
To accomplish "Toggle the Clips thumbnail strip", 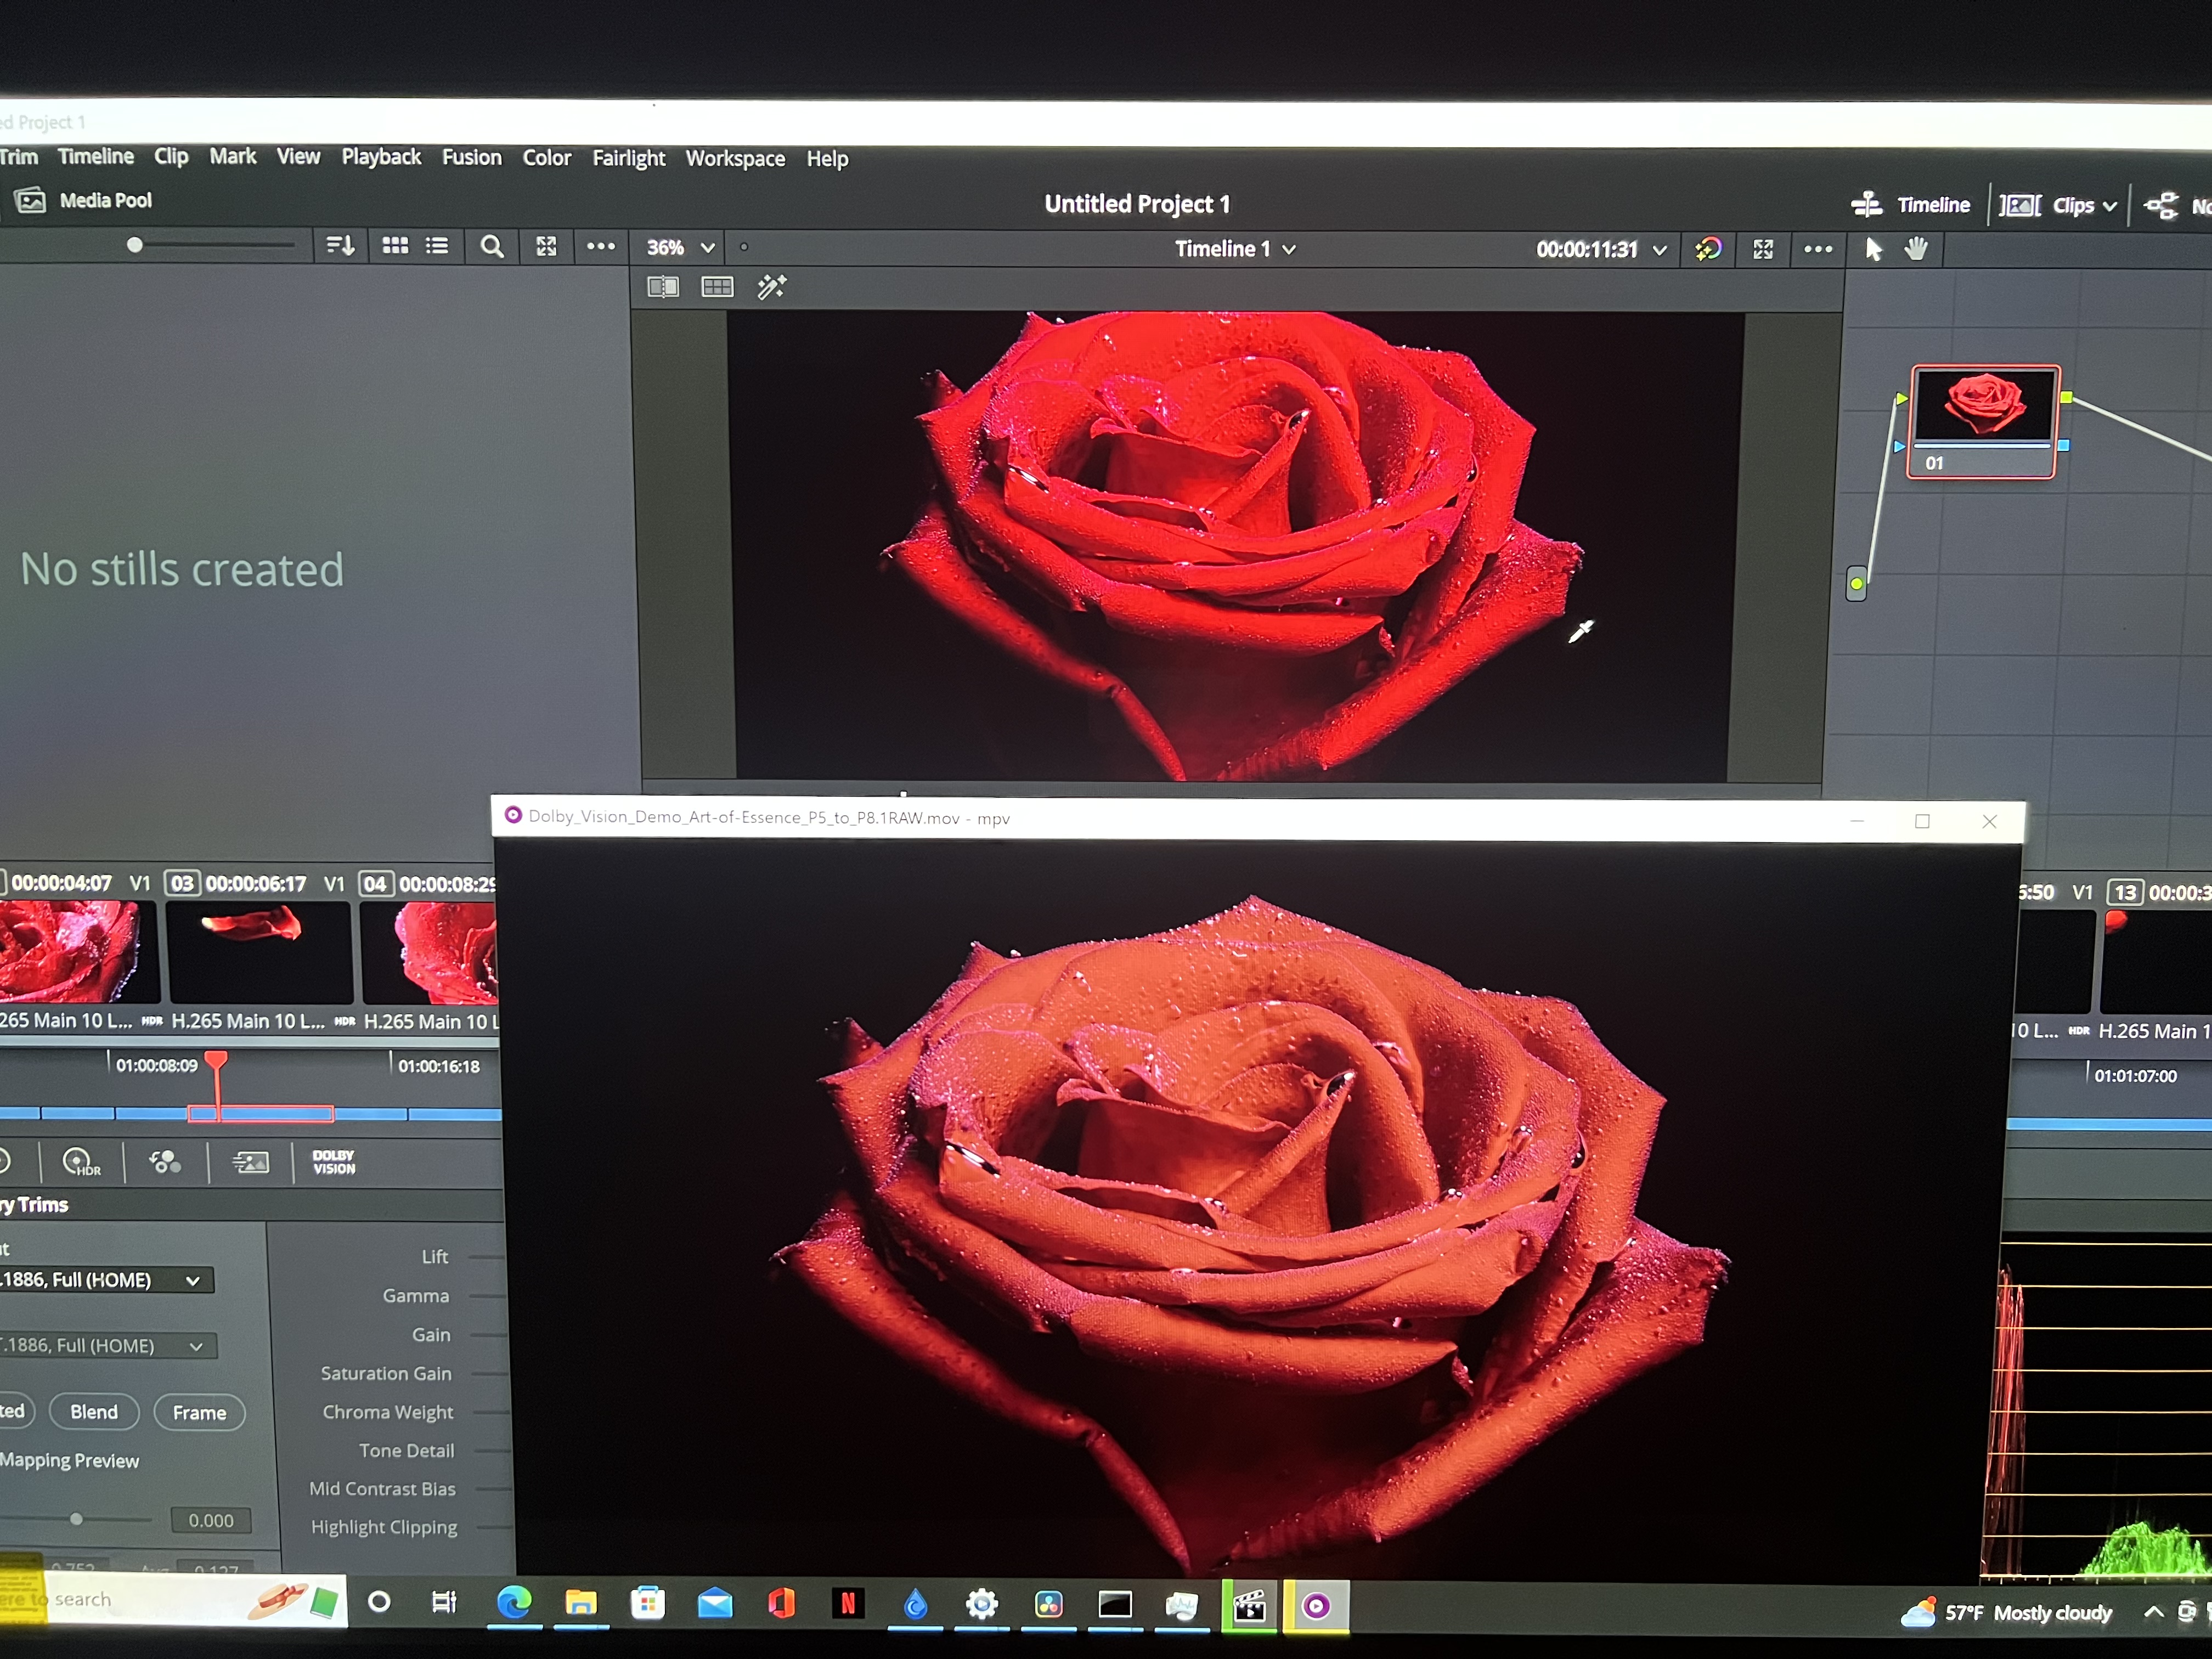I will click(2046, 206).
